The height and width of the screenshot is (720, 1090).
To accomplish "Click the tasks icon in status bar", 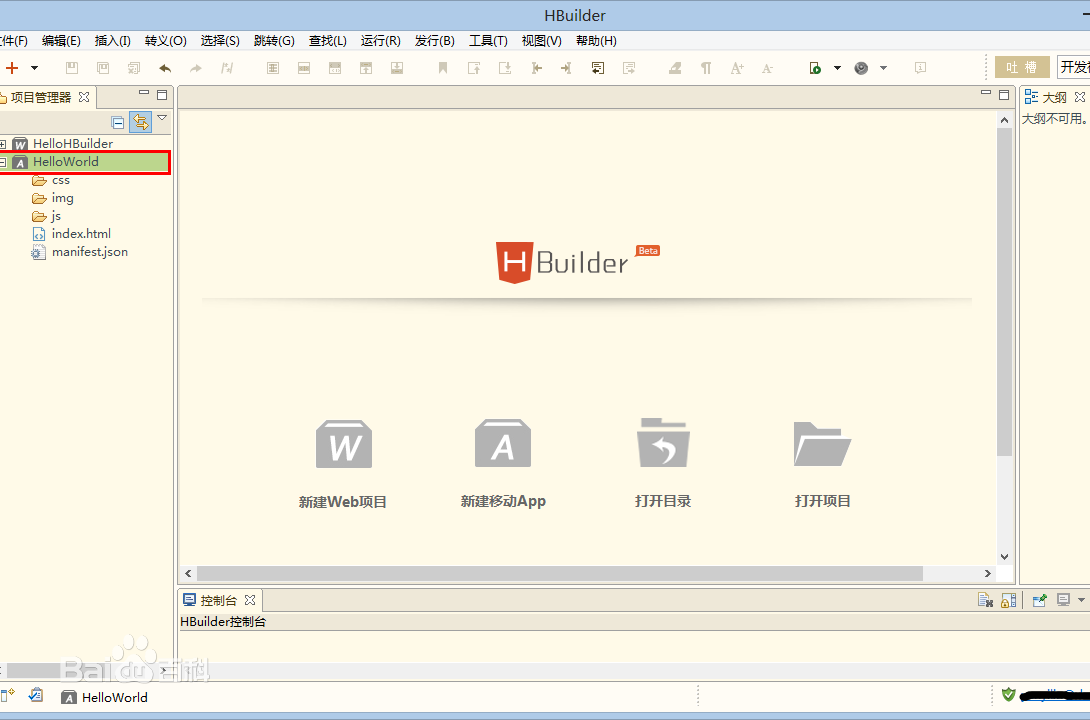I will 36,695.
